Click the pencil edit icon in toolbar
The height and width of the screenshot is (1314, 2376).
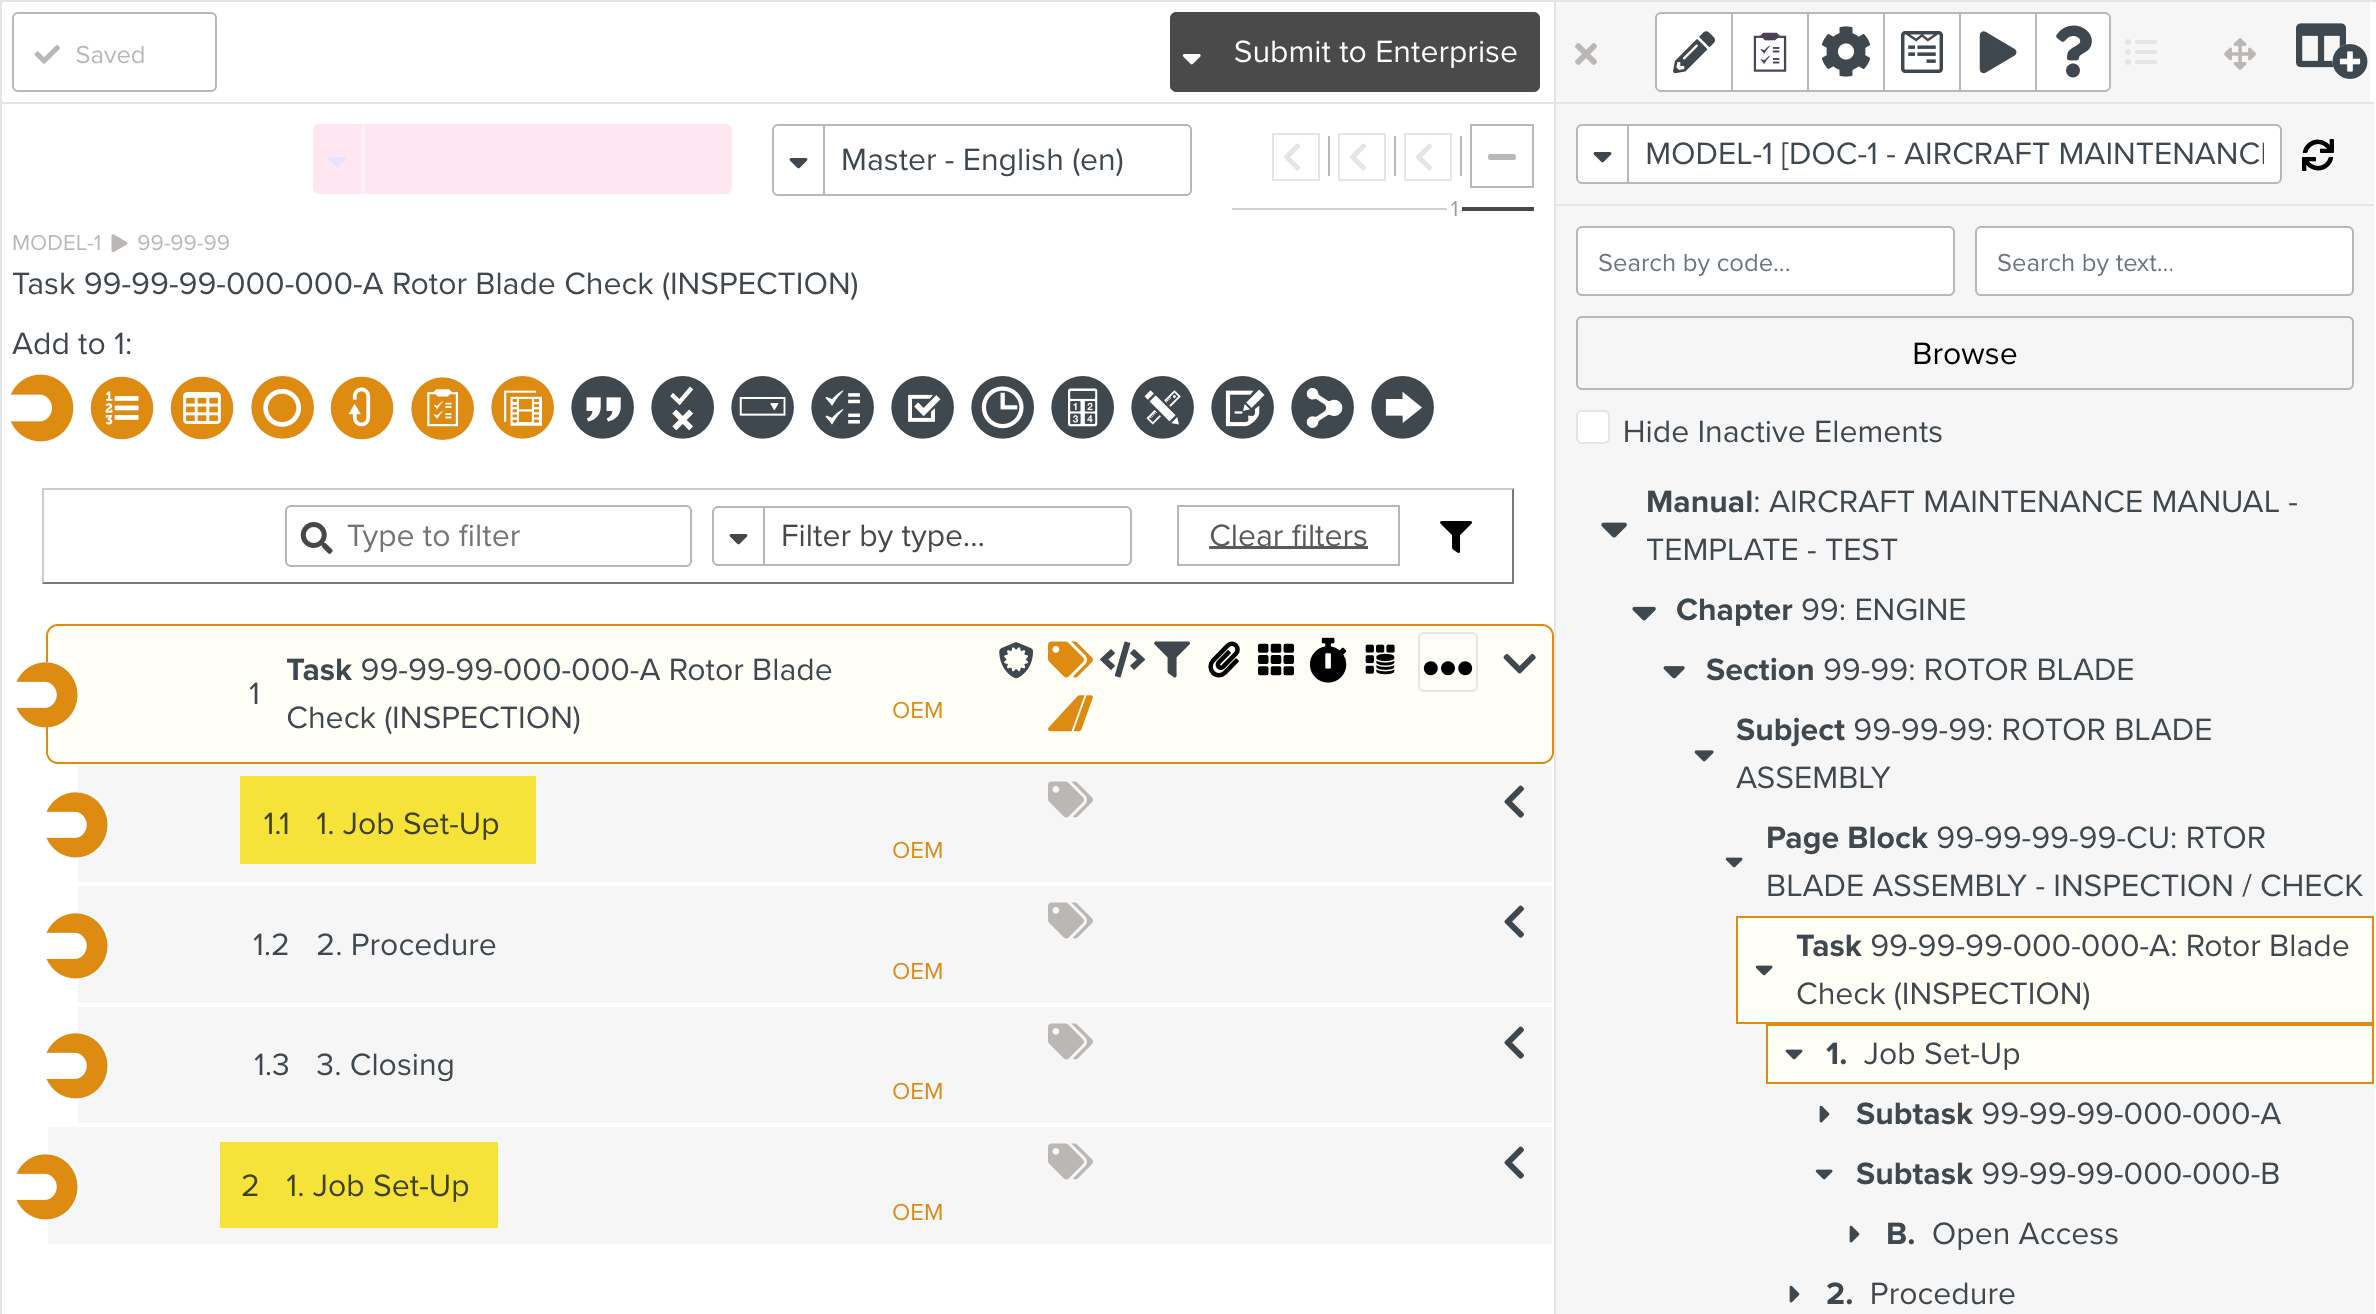[1693, 52]
